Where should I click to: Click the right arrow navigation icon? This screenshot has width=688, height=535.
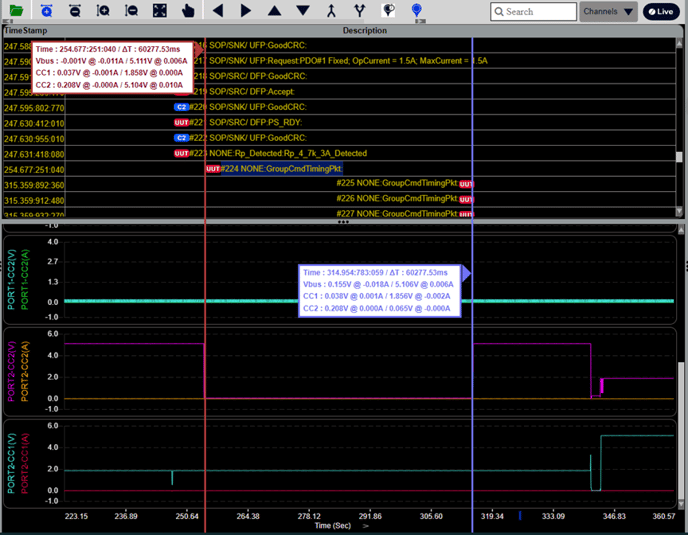pyautogui.click(x=246, y=11)
